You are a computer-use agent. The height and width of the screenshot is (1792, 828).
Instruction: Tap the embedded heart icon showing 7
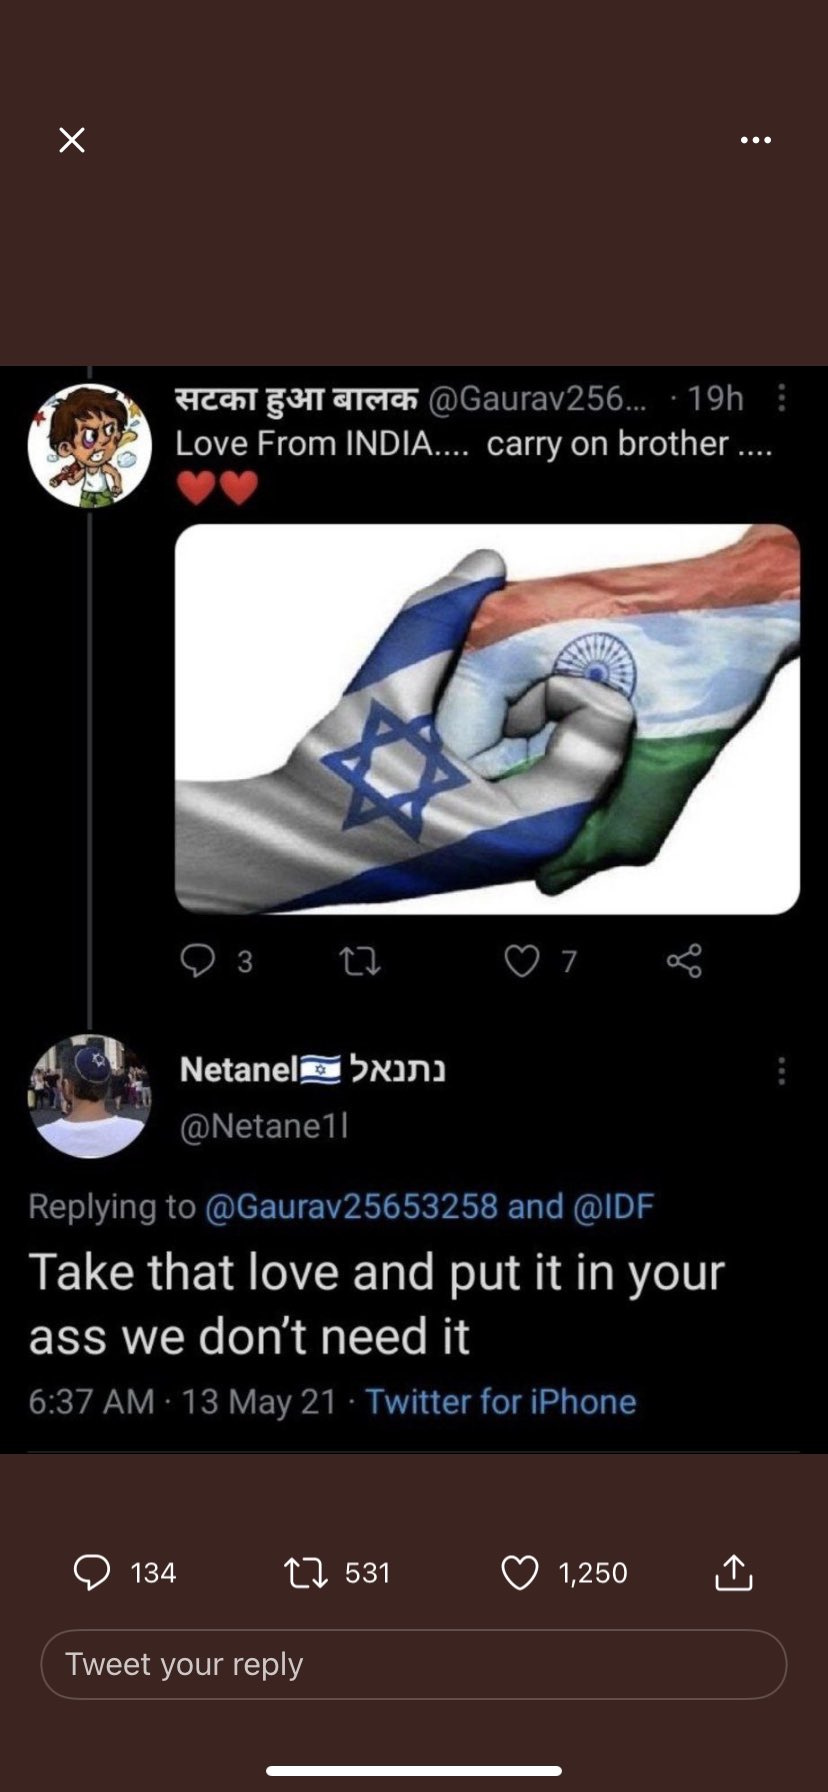coord(521,961)
